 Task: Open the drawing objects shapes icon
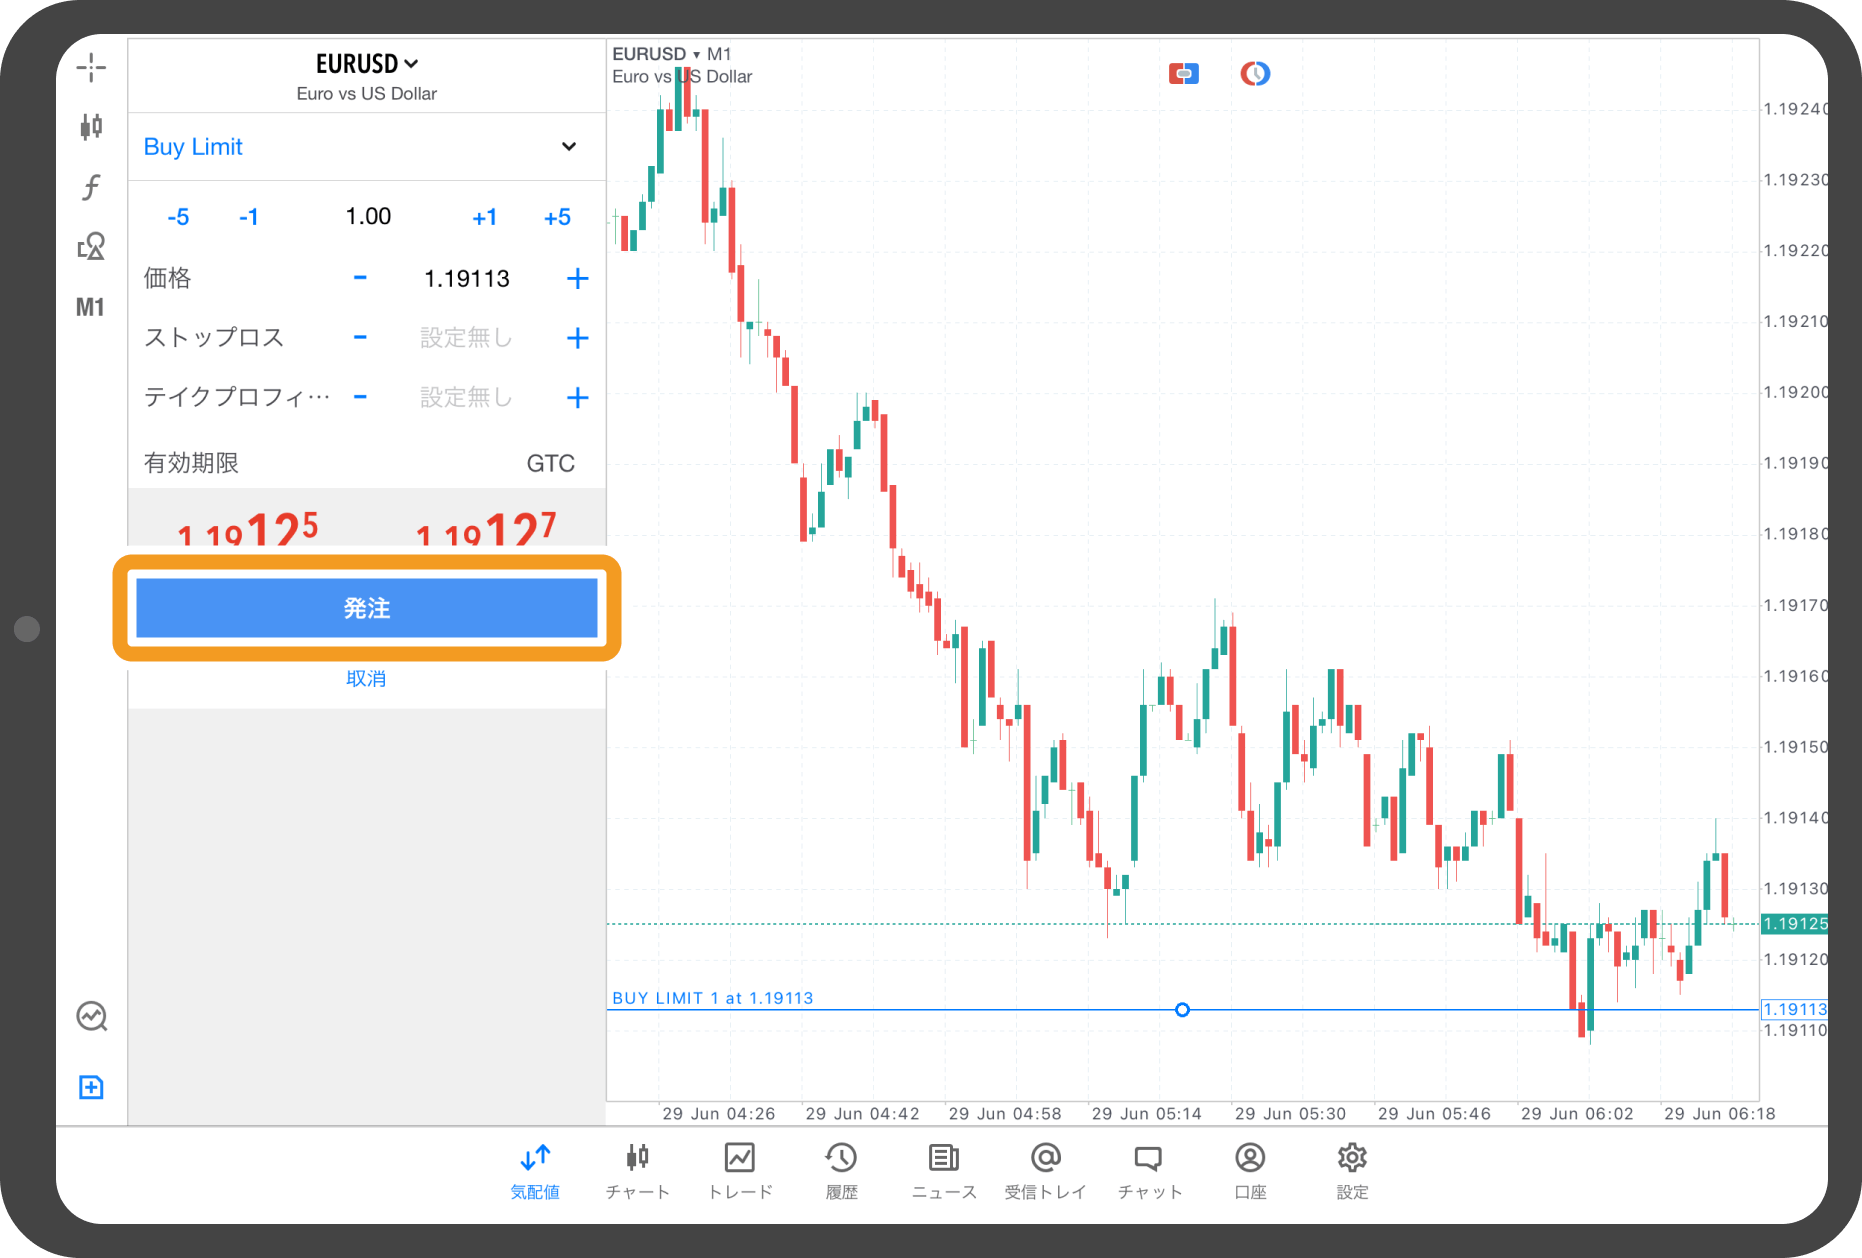click(91, 246)
